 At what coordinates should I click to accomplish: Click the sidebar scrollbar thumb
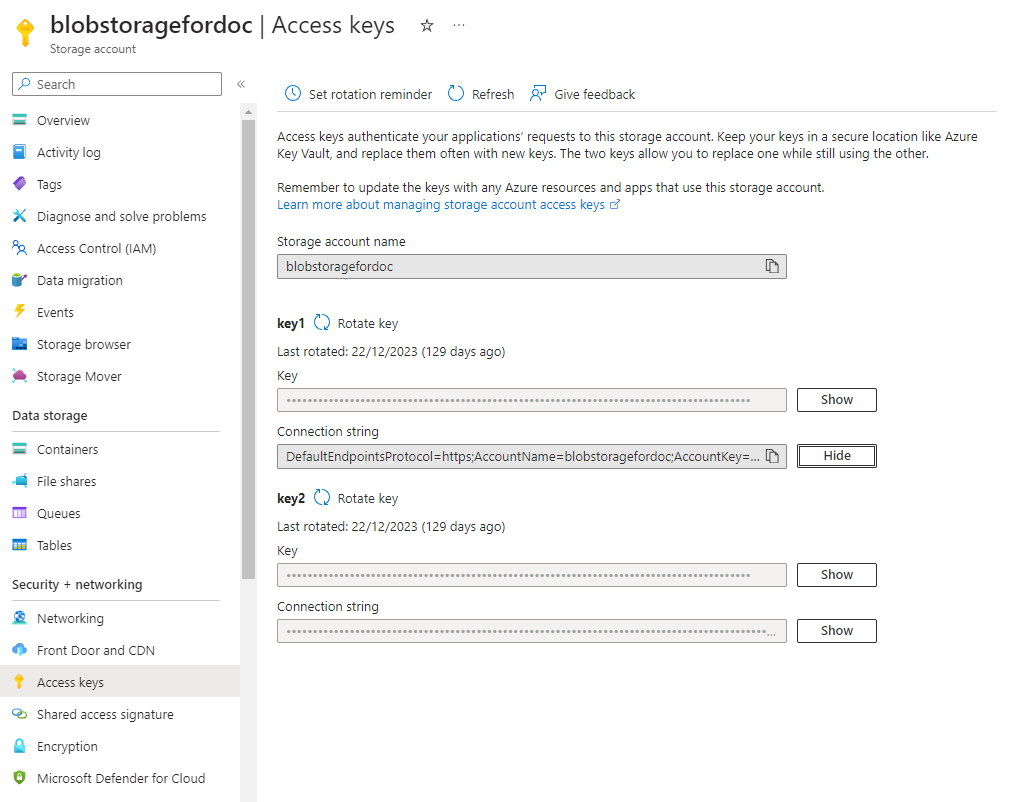[248, 348]
